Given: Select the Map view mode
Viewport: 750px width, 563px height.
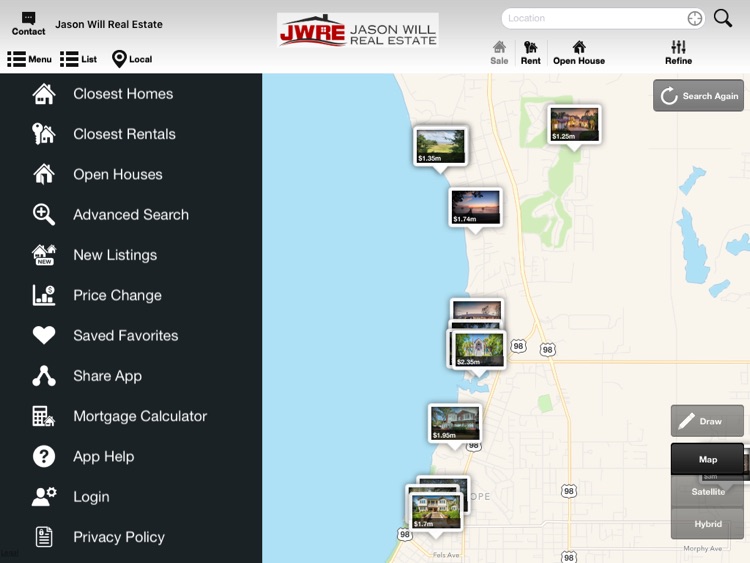Looking at the screenshot, I should (707, 459).
